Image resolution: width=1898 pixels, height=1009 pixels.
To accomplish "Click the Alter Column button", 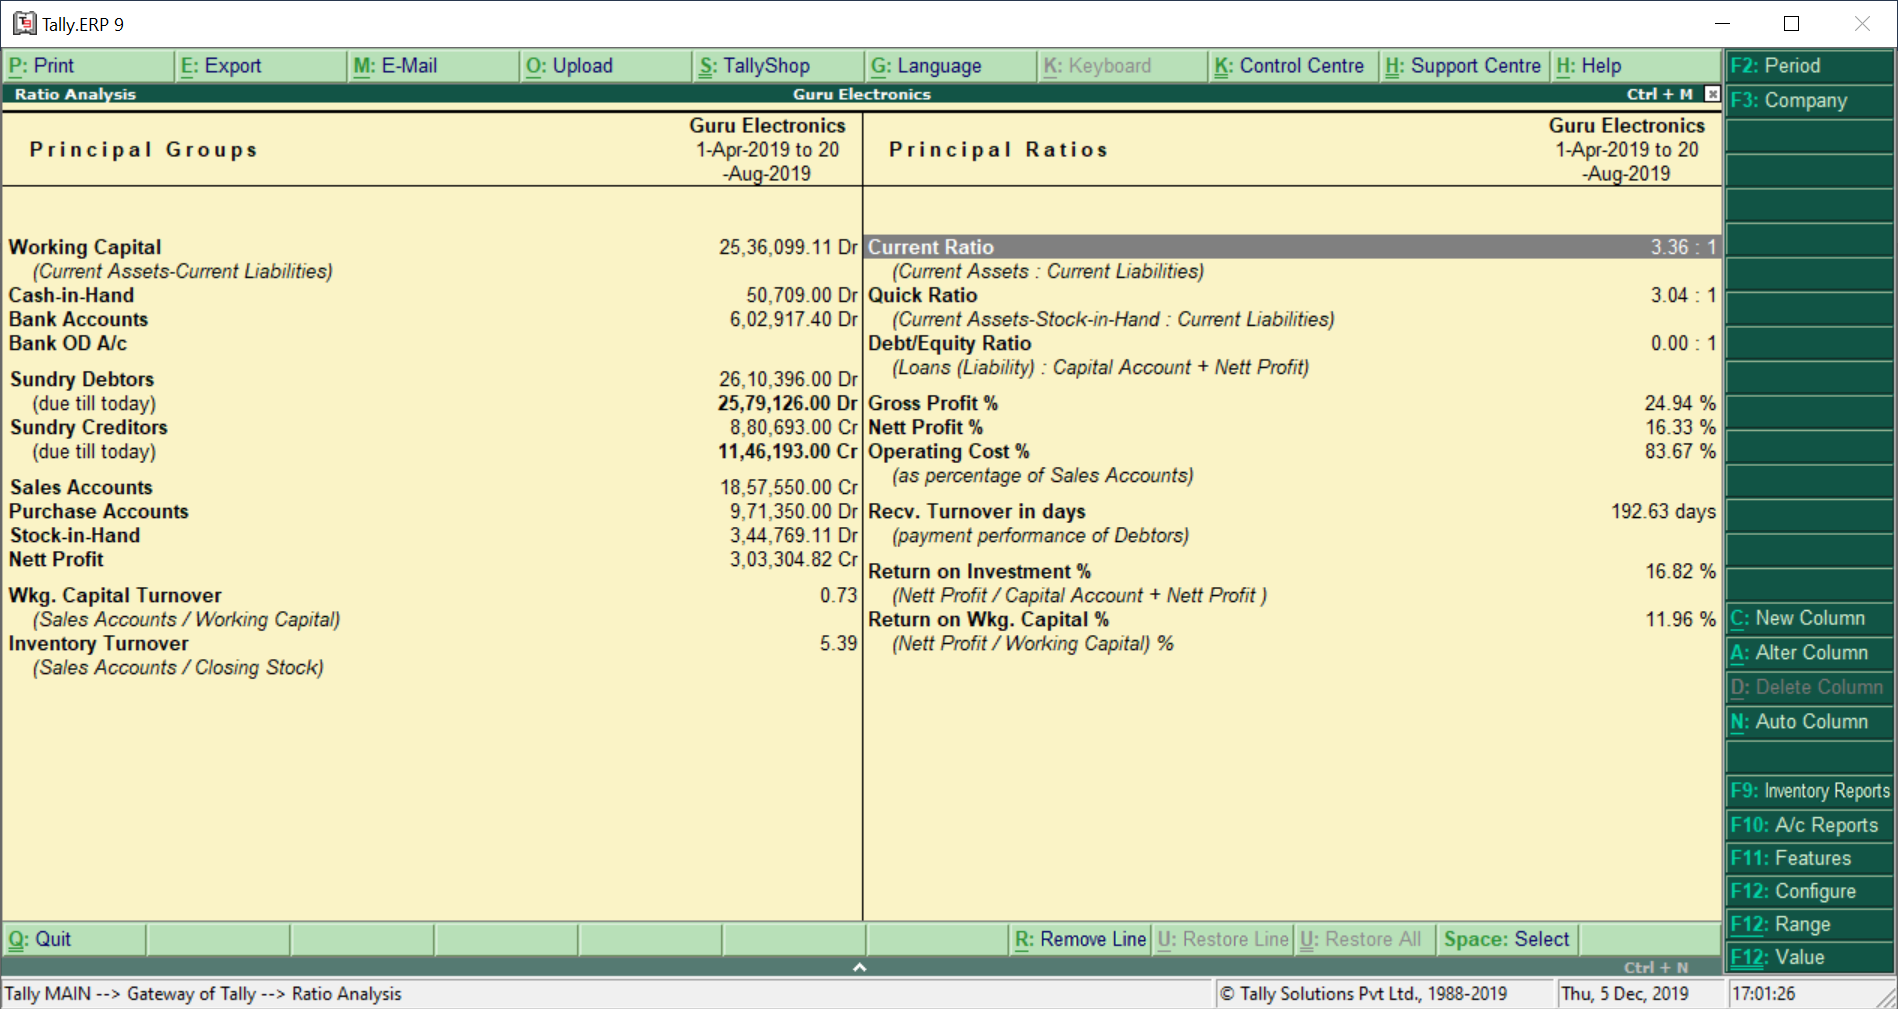I will 1810,653.
